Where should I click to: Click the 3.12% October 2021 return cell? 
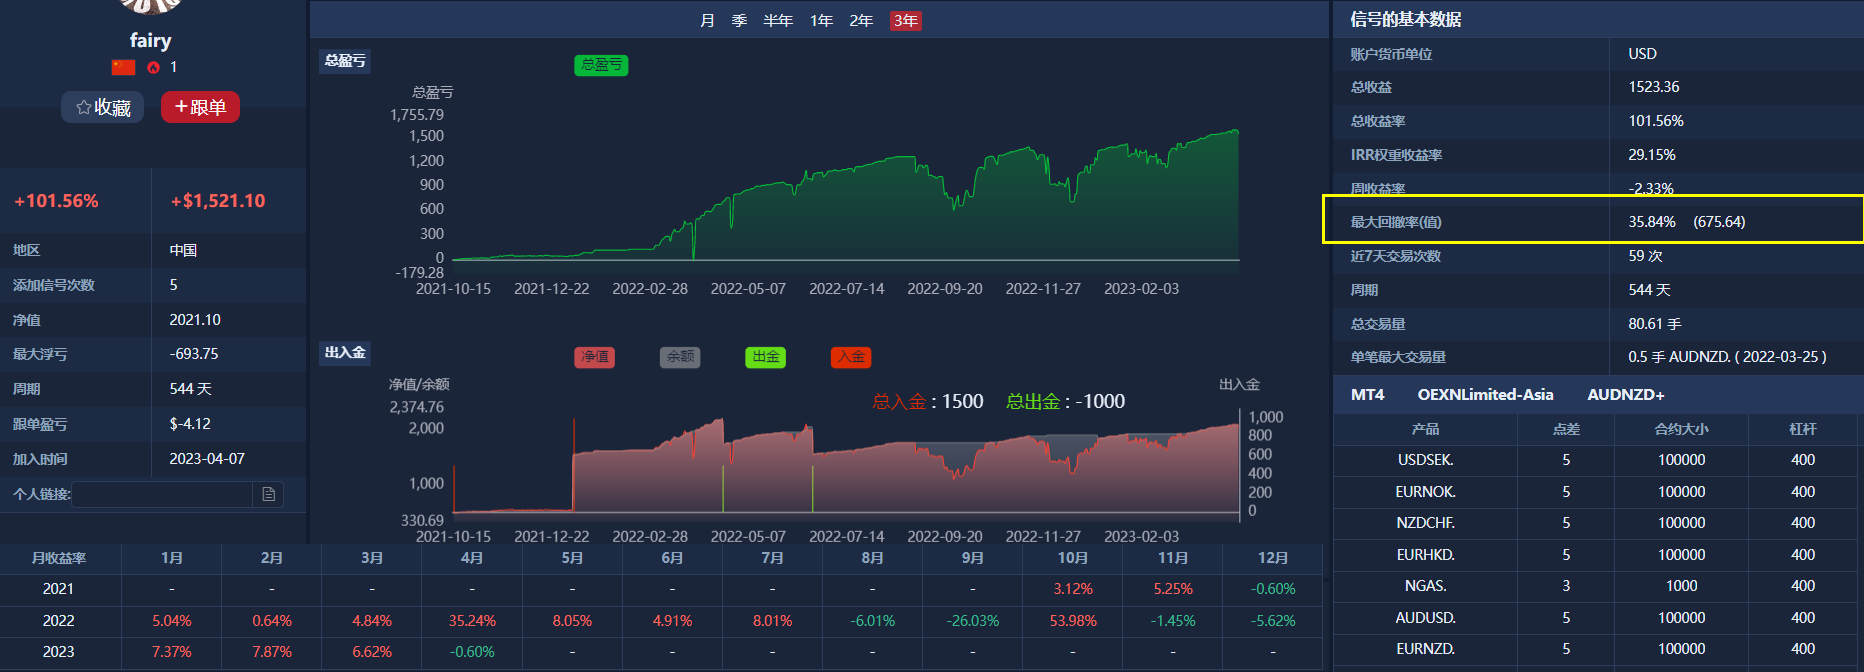tap(1073, 589)
